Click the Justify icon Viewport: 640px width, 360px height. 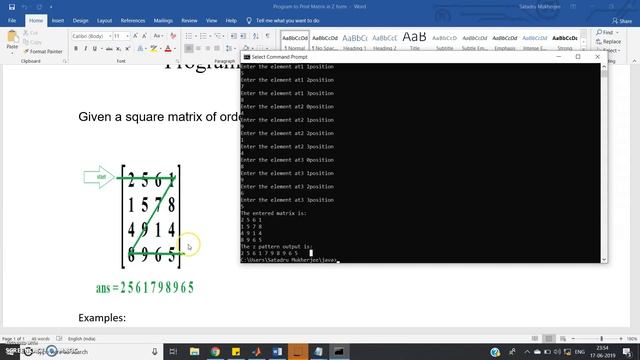pyautogui.click(x=217, y=49)
